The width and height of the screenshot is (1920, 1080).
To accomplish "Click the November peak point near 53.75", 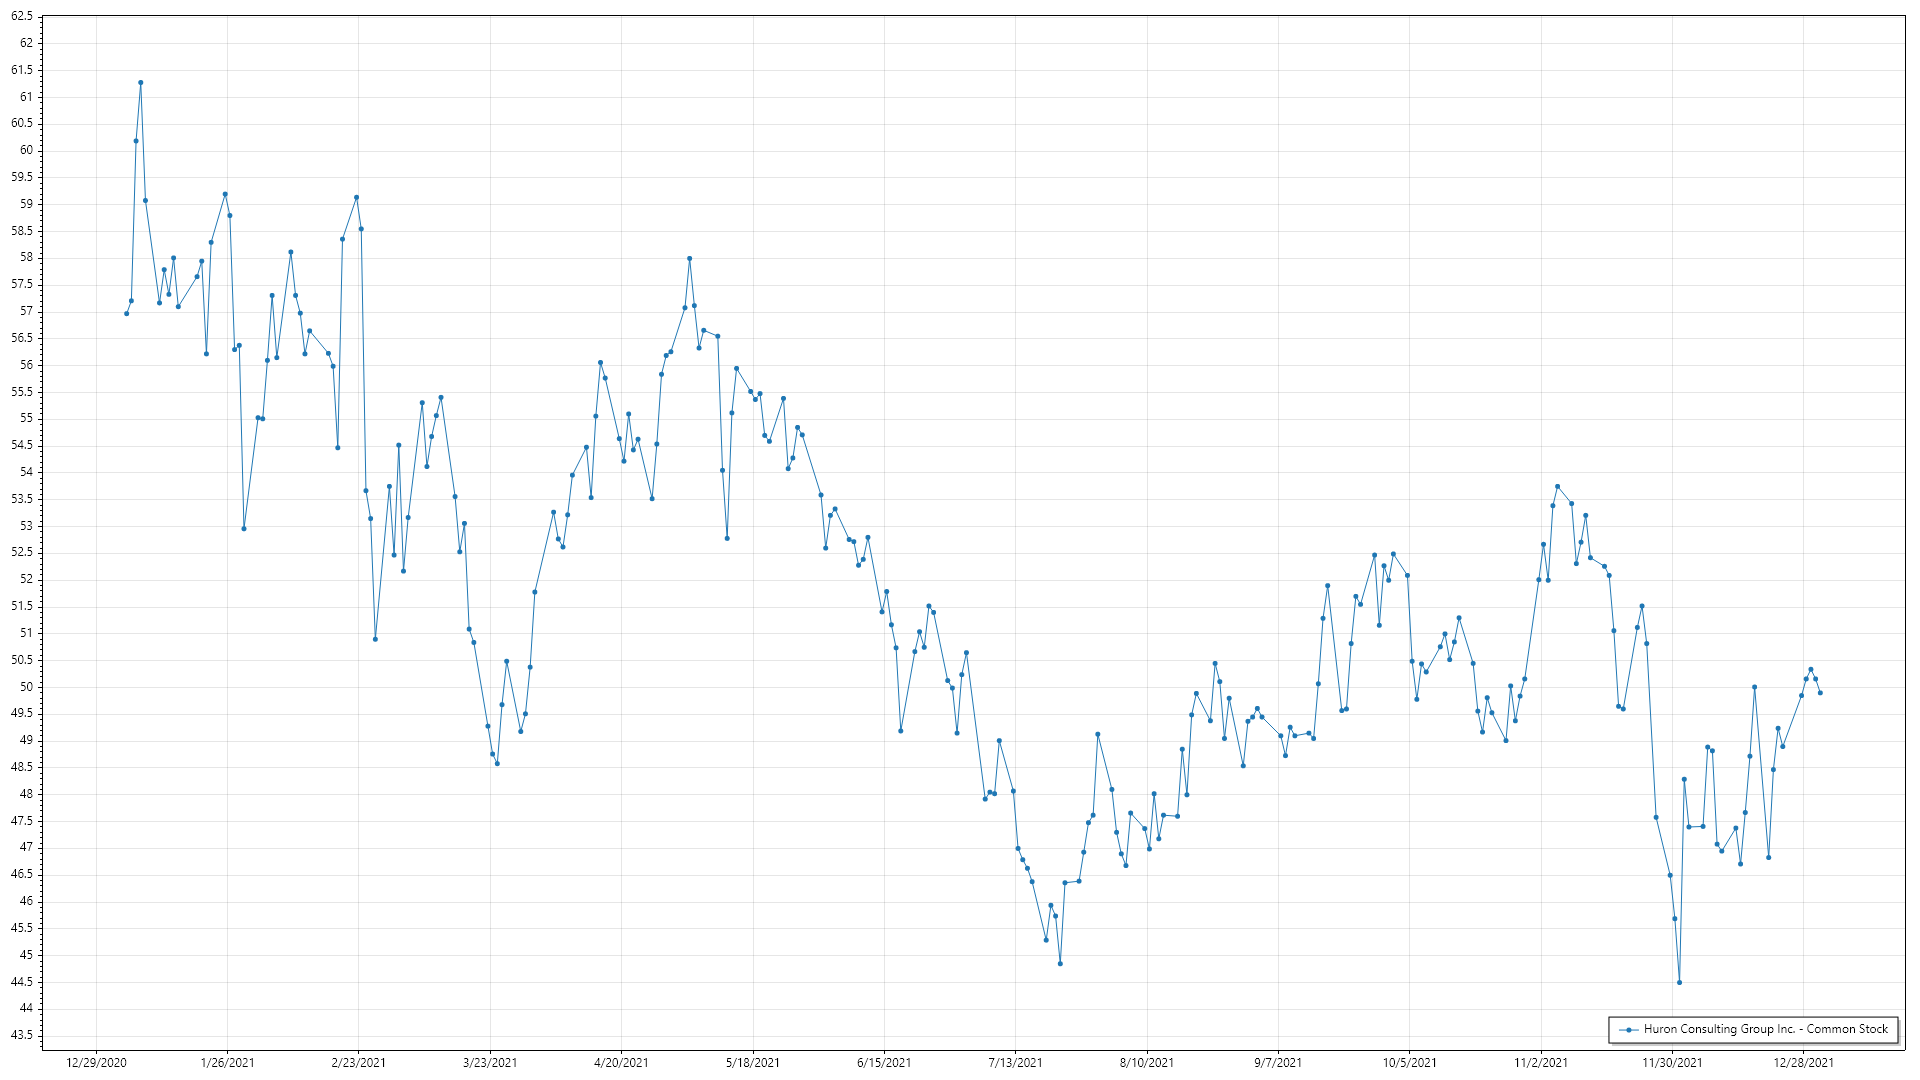I will (x=1557, y=486).
